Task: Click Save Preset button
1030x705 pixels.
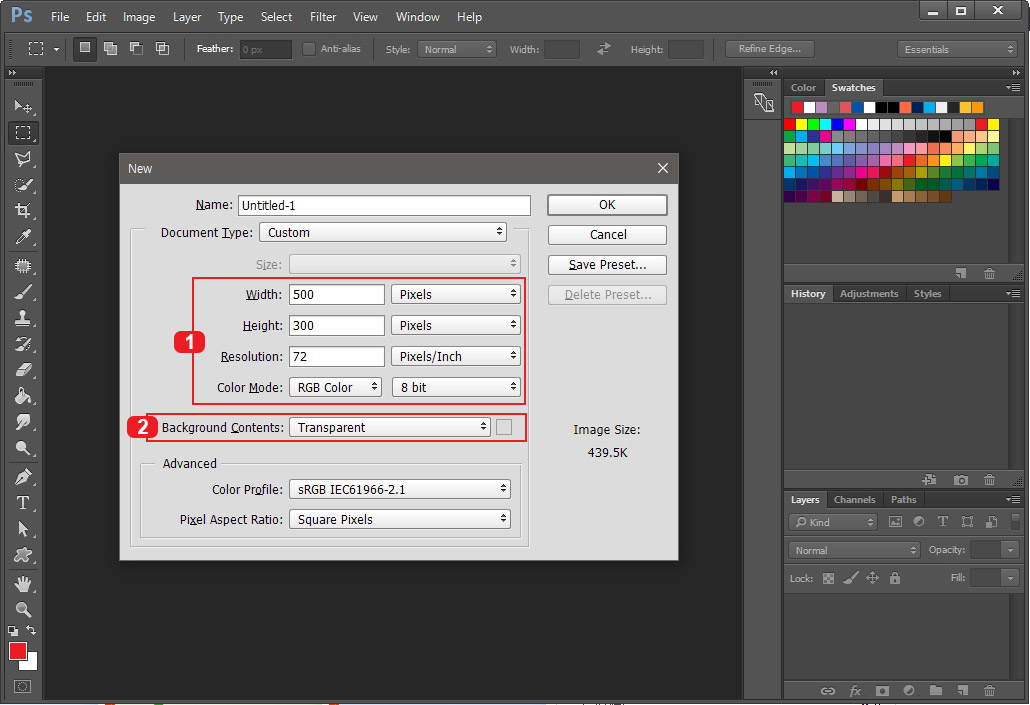Action: coord(607,265)
